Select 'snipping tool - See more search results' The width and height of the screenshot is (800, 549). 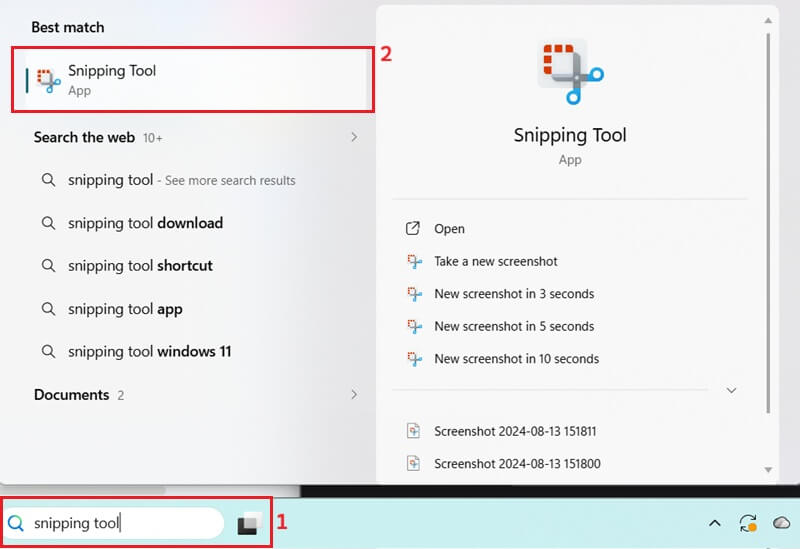click(x=182, y=180)
